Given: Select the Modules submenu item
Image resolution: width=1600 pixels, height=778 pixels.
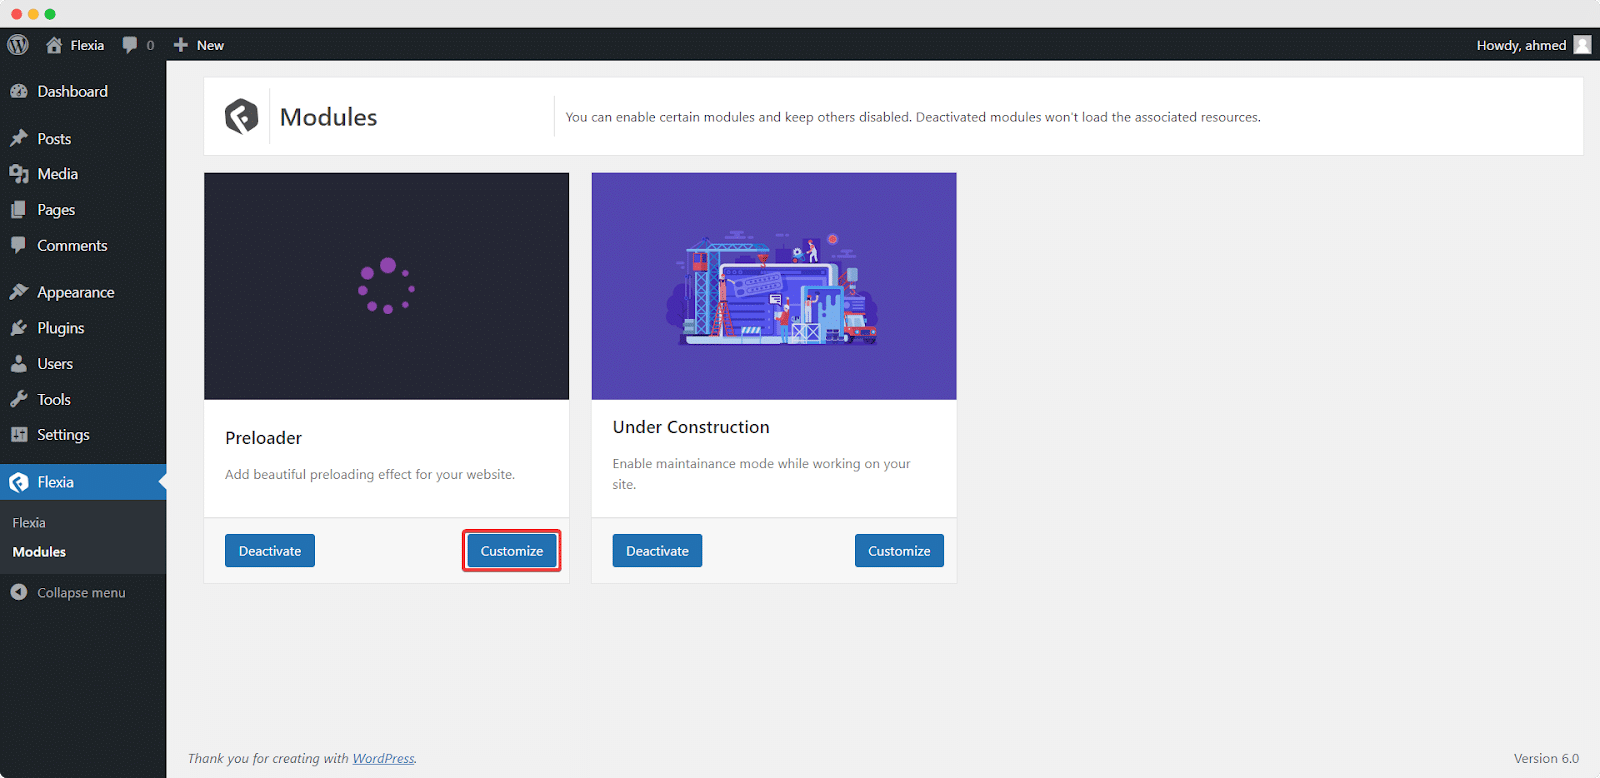Looking at the screenshot, I should pyautogui.click(x=39, y=552).
